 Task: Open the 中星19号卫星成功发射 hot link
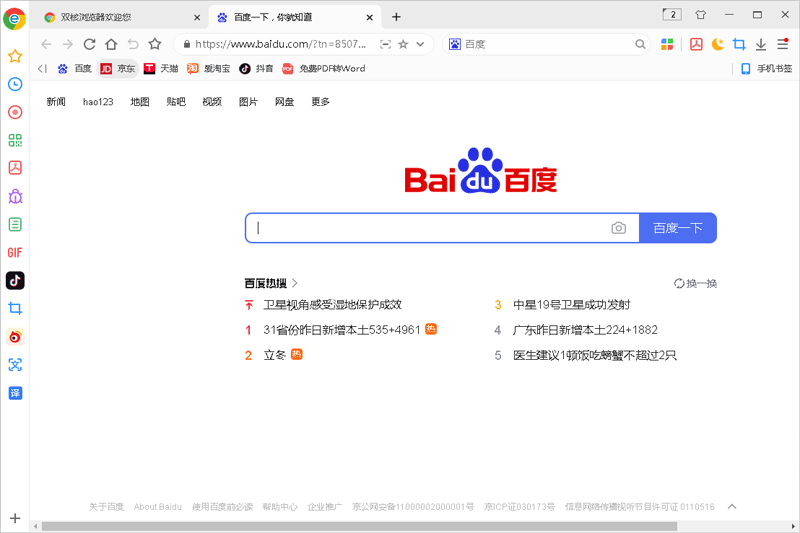point(571,305)
